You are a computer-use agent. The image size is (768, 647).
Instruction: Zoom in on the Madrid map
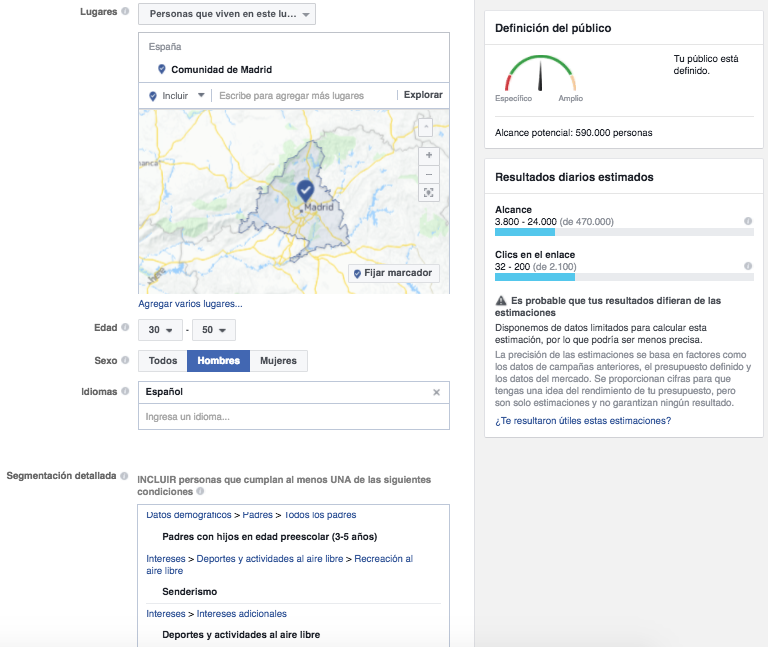[x=429, y=156]
